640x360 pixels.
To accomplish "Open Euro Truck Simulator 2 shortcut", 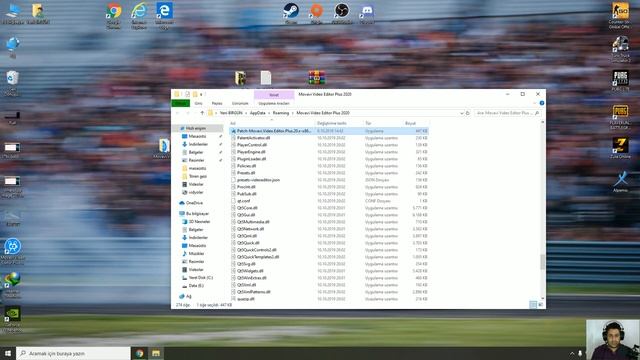I will (620, 49).
